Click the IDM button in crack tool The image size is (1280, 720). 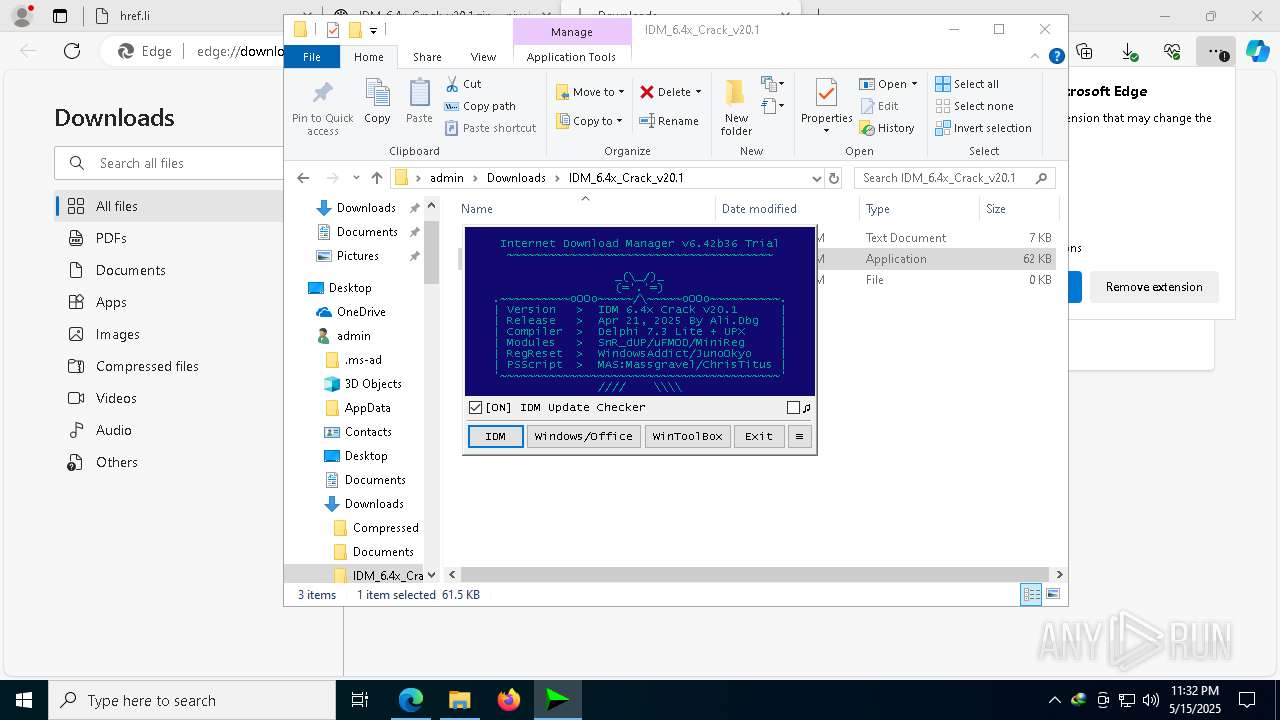(x=495, y=436)
